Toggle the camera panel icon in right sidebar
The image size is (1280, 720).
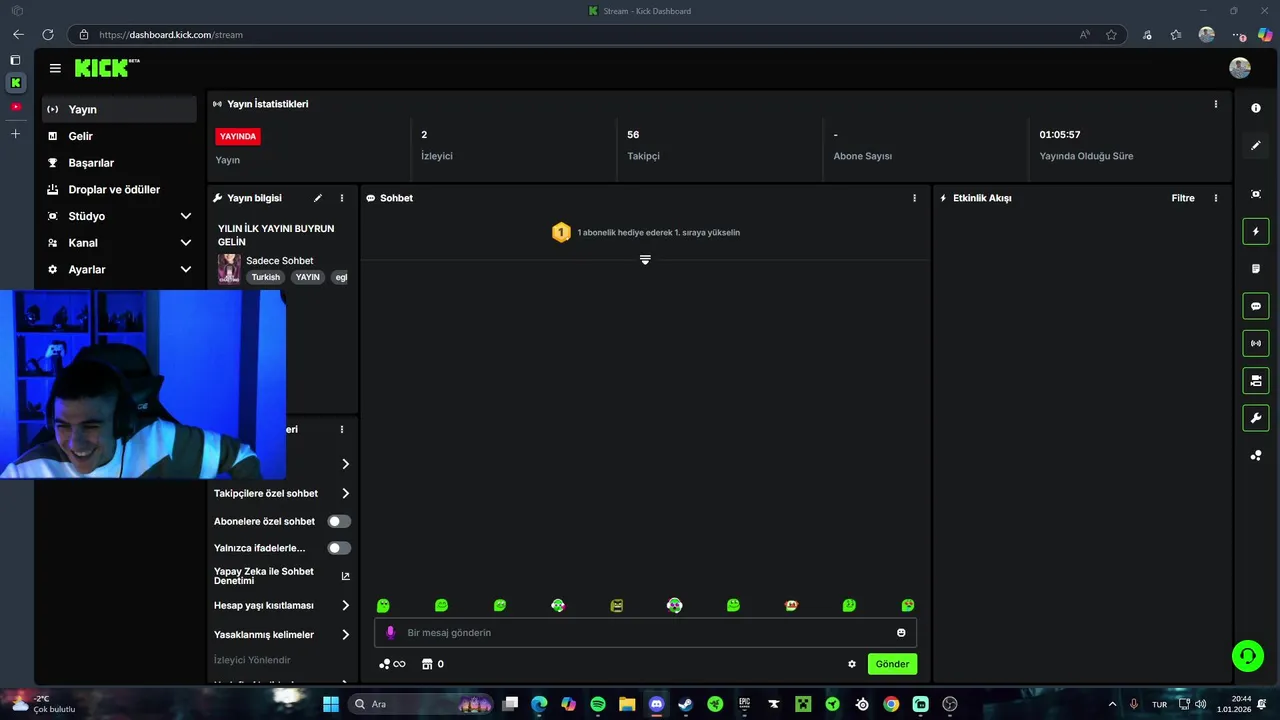point(1256,381)
